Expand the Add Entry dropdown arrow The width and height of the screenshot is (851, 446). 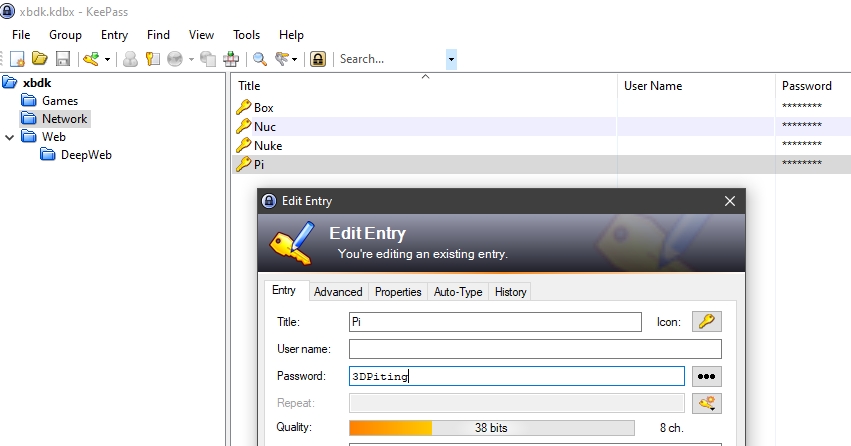coord(106,59)
